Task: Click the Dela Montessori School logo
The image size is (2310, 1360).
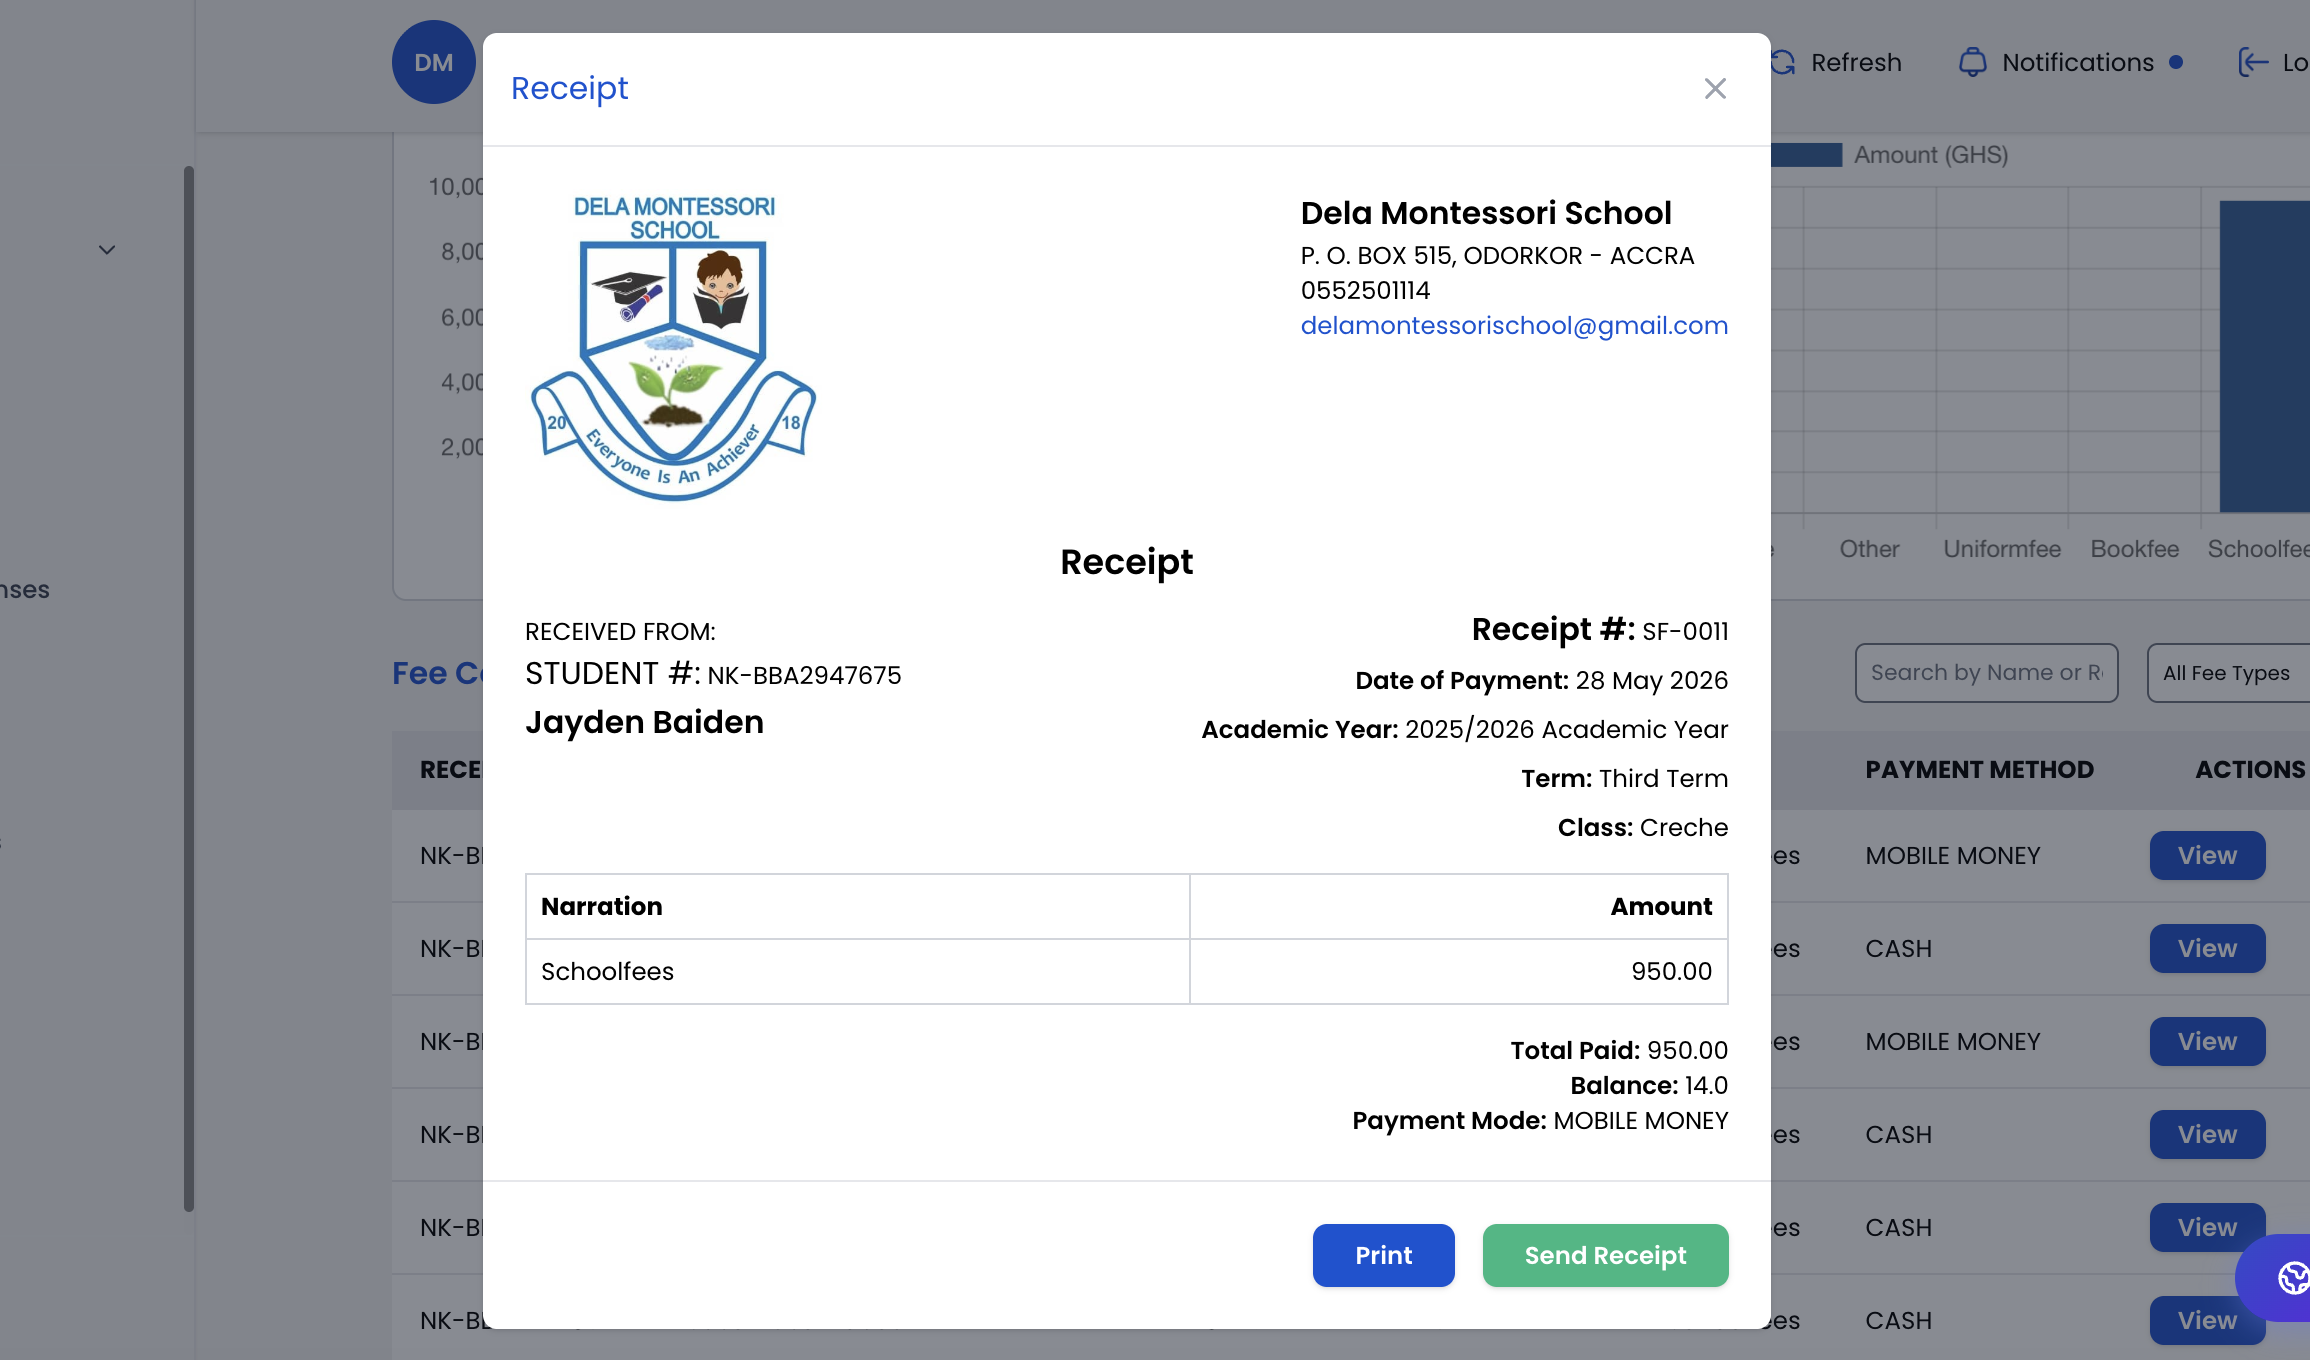Action: click(674, 347)
